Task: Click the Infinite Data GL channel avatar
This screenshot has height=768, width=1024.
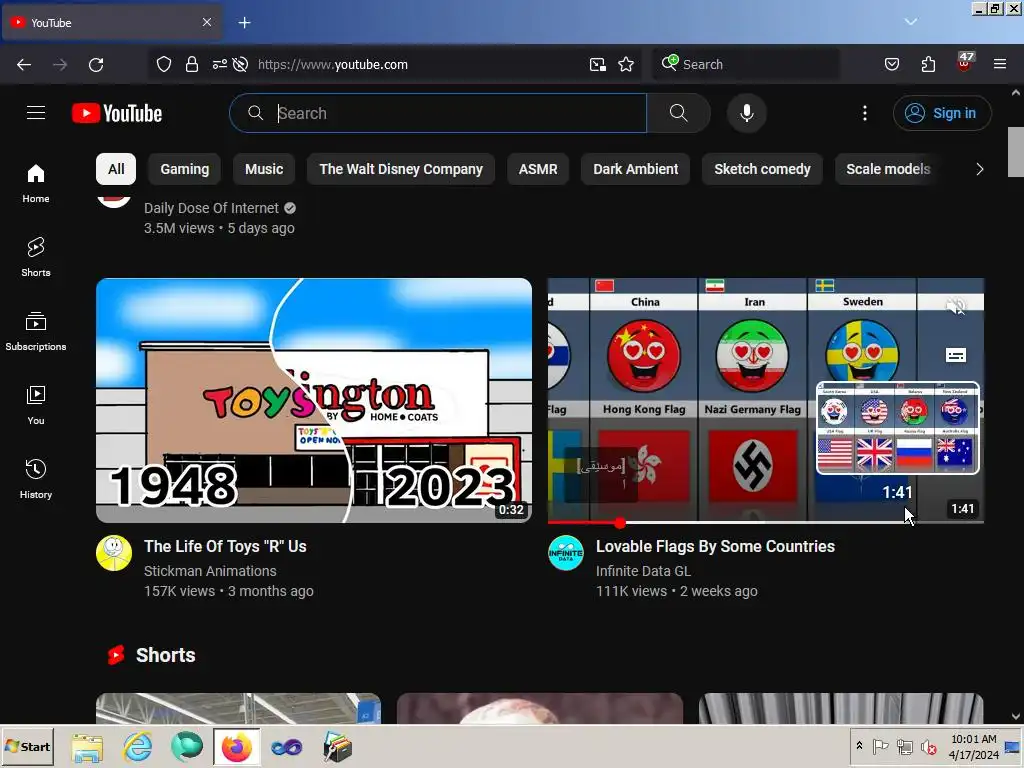Action: [x=566, y=553]
